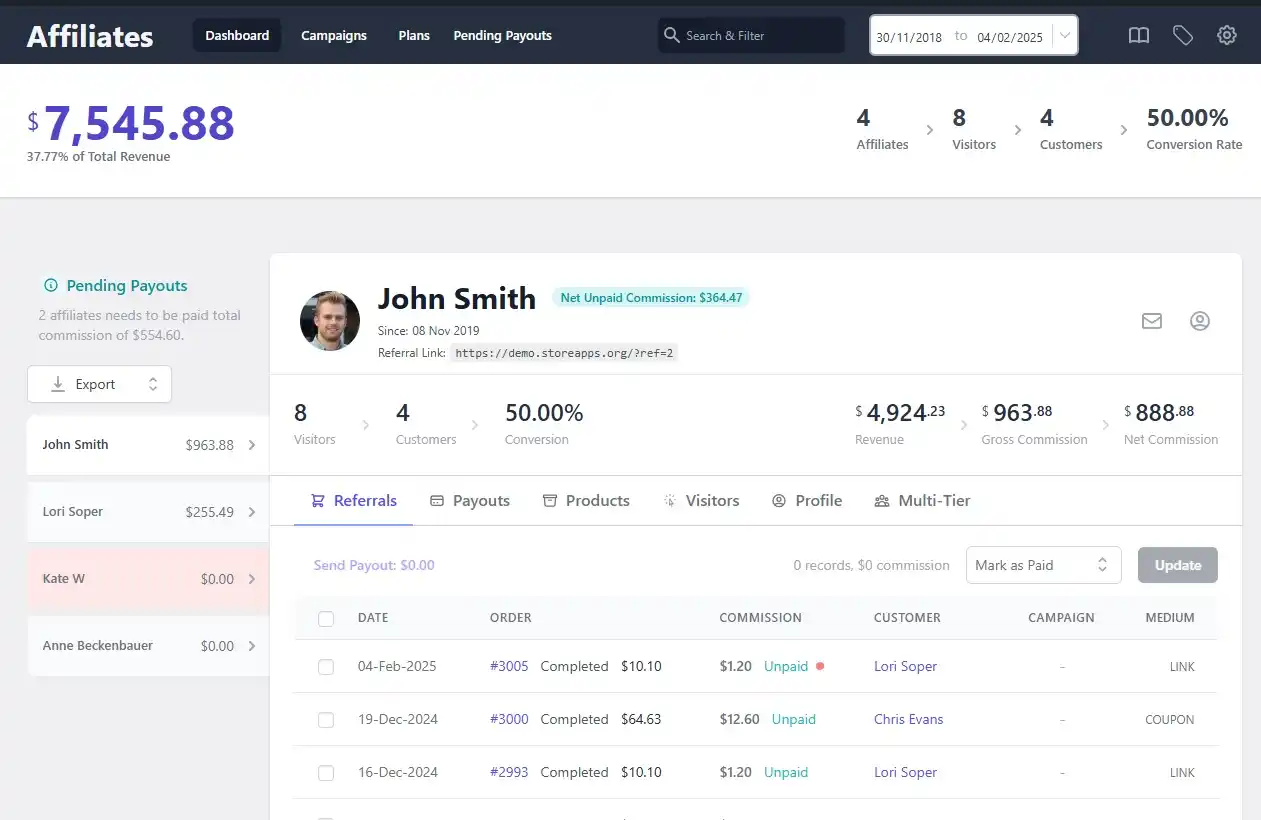Open customer Chris Evans link
The image size is (1261, 820).
908,719
